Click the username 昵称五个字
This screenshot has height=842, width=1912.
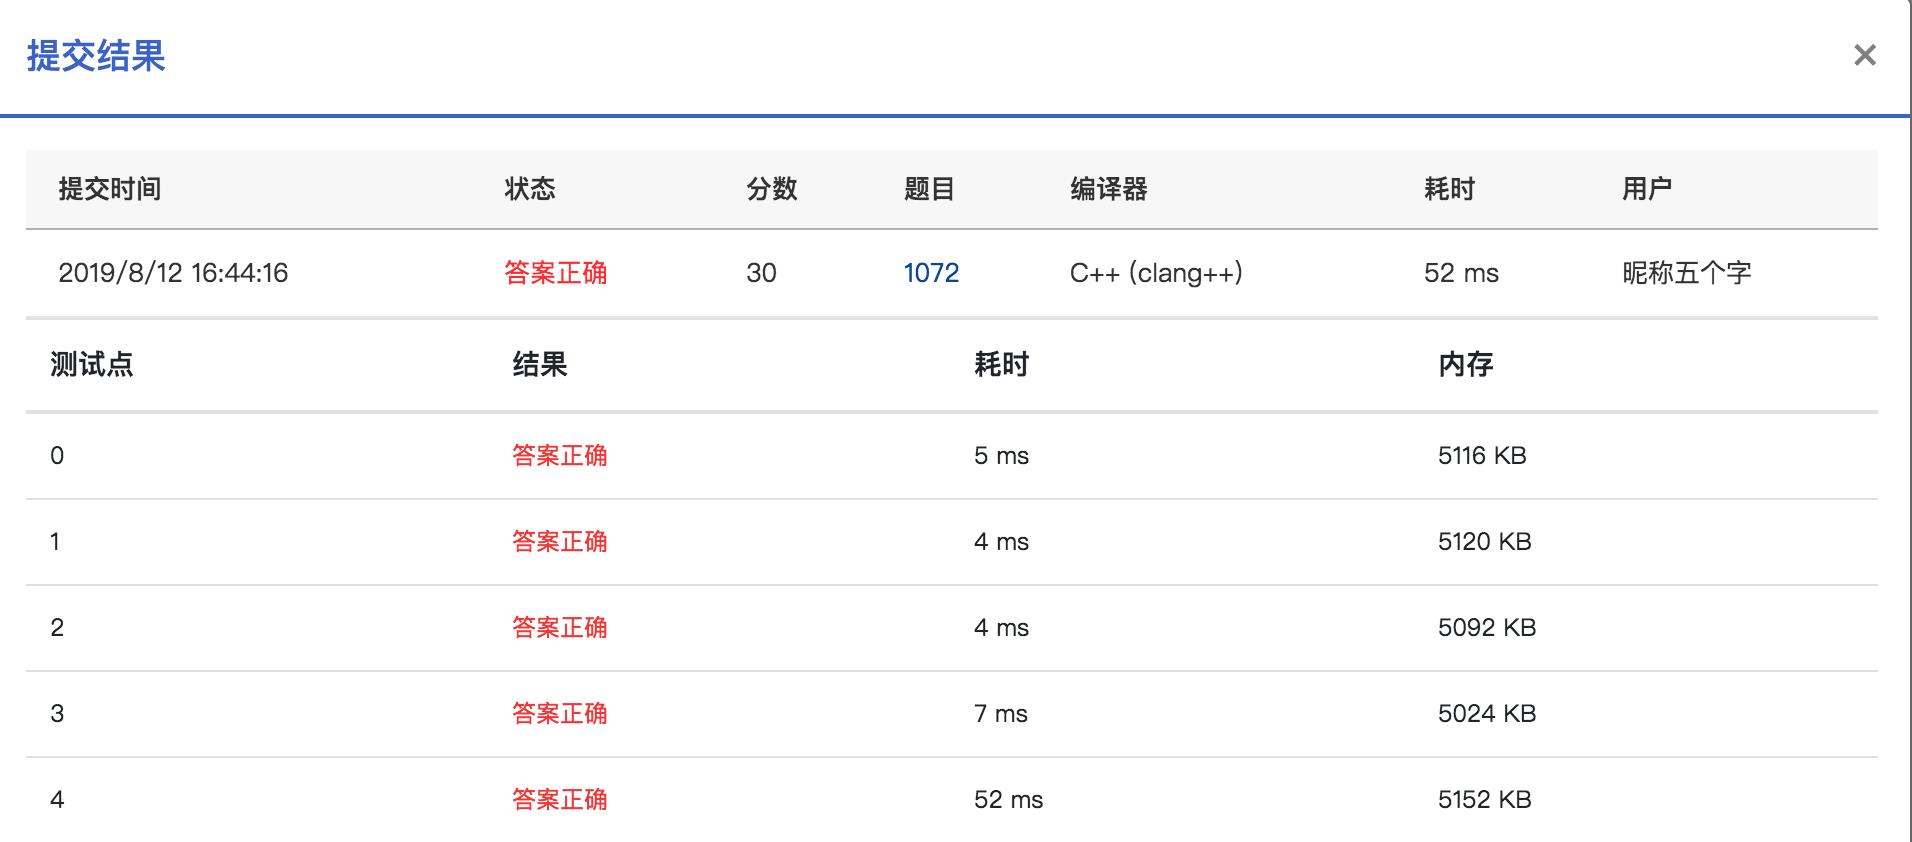coord(1687,273)
